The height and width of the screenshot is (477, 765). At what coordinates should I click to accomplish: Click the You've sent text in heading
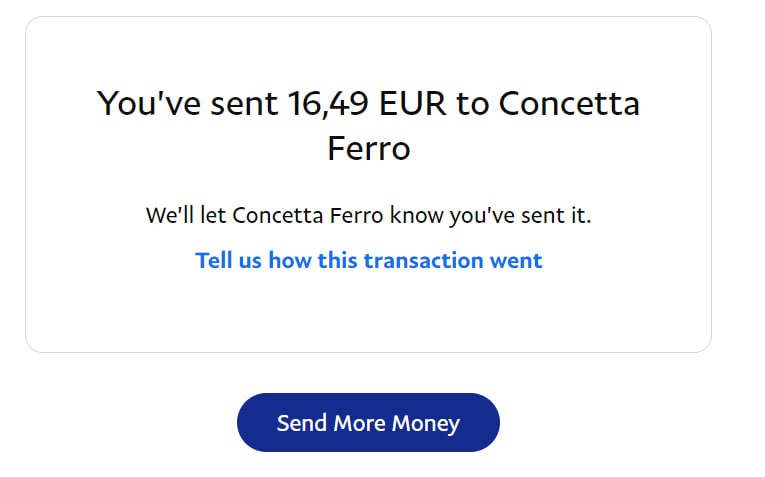(187, 103)
